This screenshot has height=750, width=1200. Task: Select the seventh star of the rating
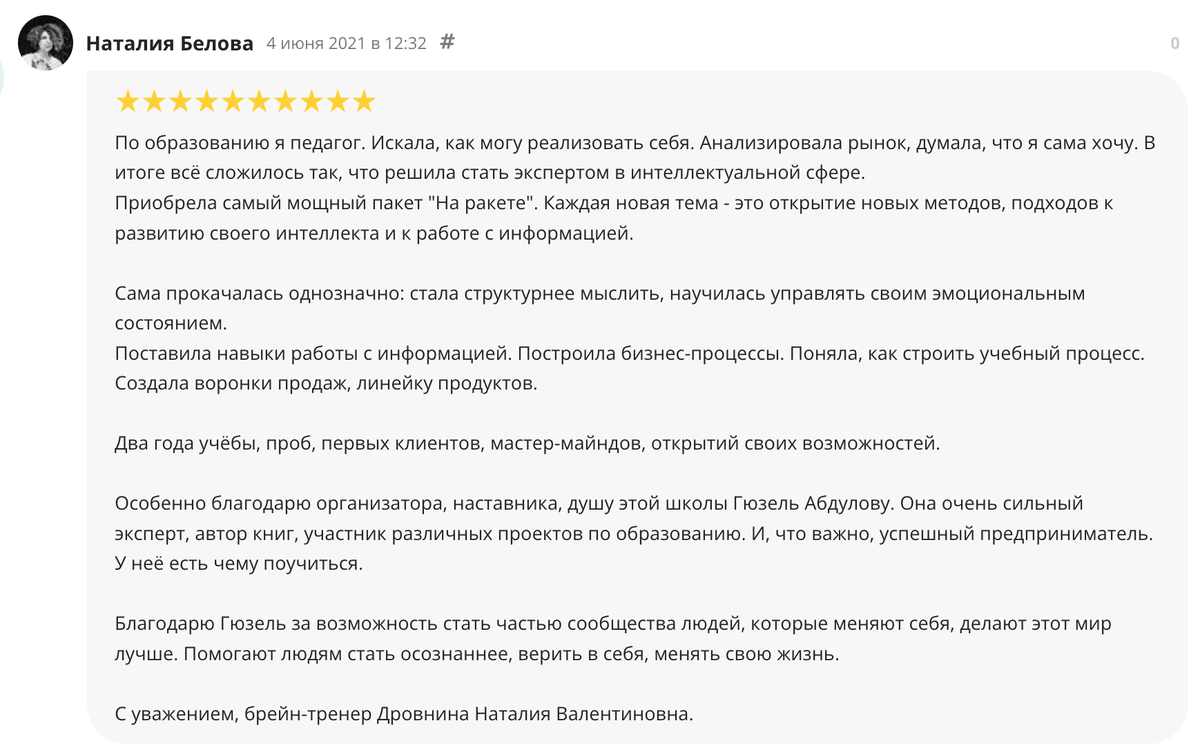coord(285,101)
